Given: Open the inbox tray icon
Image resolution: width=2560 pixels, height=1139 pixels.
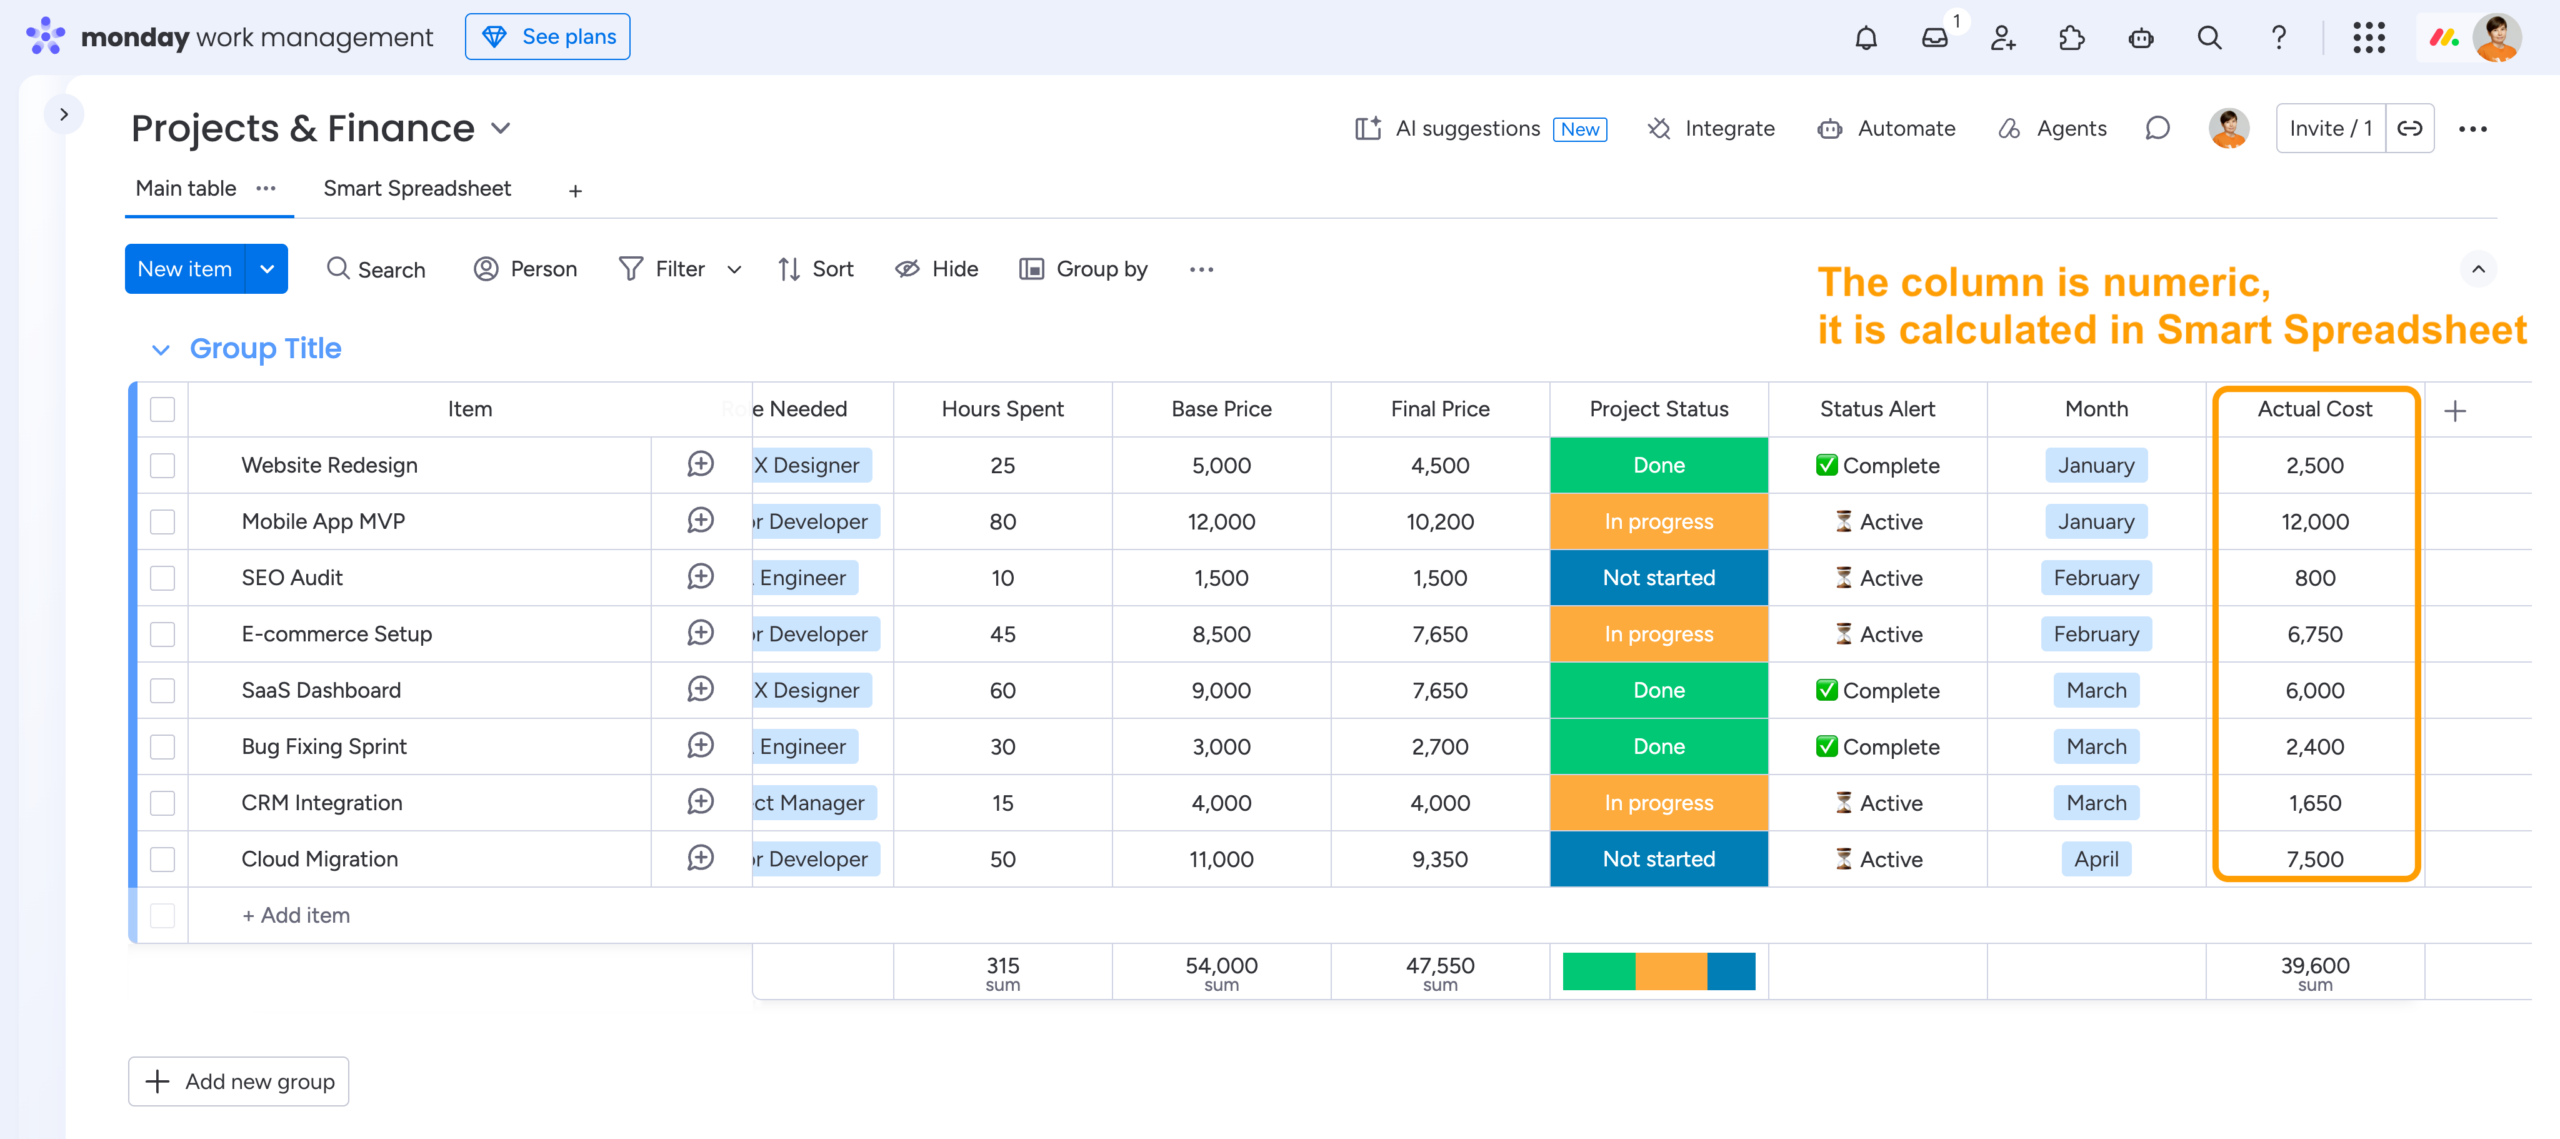Looking at the screenshot, I should tap(1935, 38).
